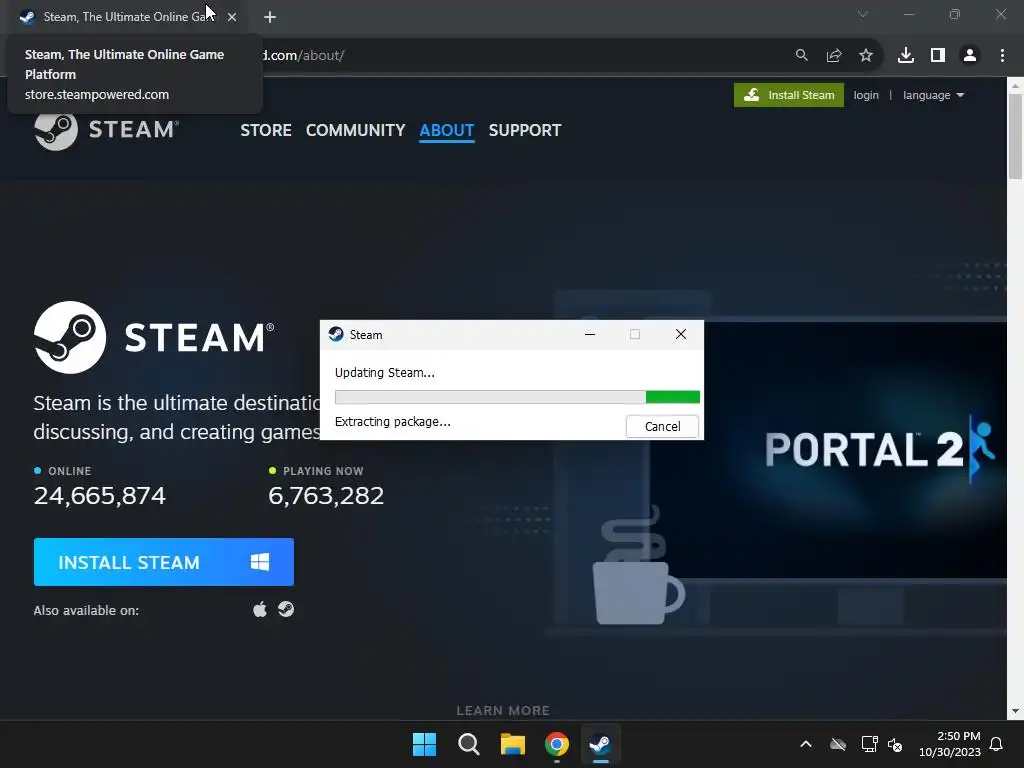Click the scrollbar down arrow
Screen dimensions: 1024x768
coord(1015,711)
